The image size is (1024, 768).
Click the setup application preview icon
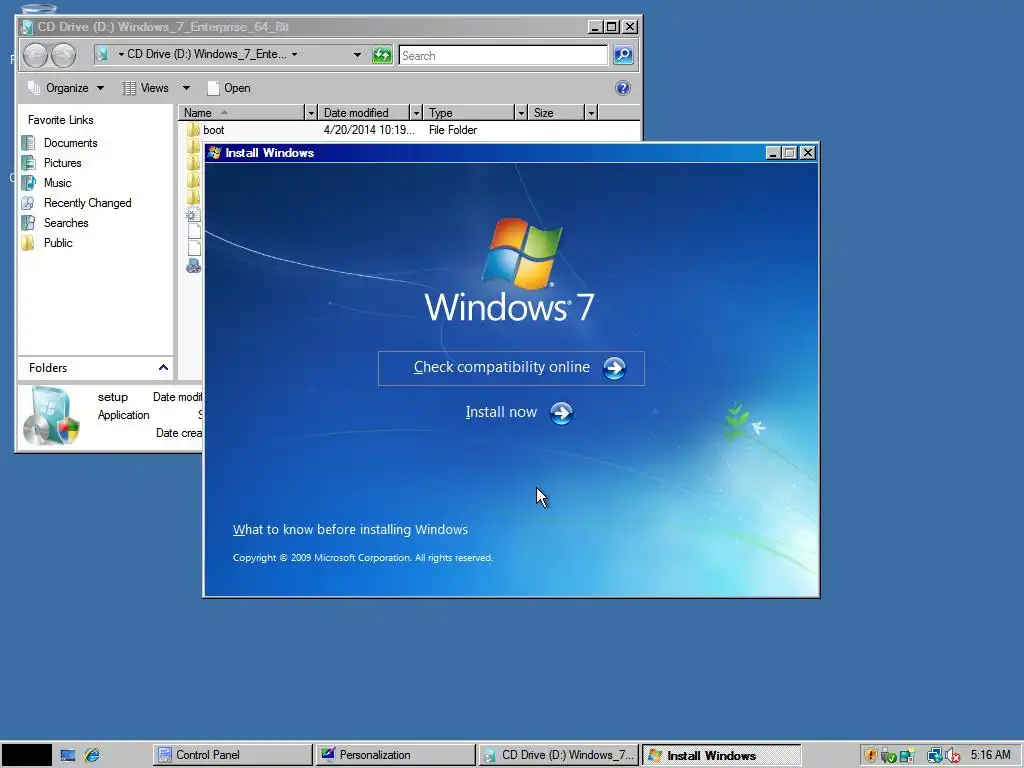click(x=52, y=416)
